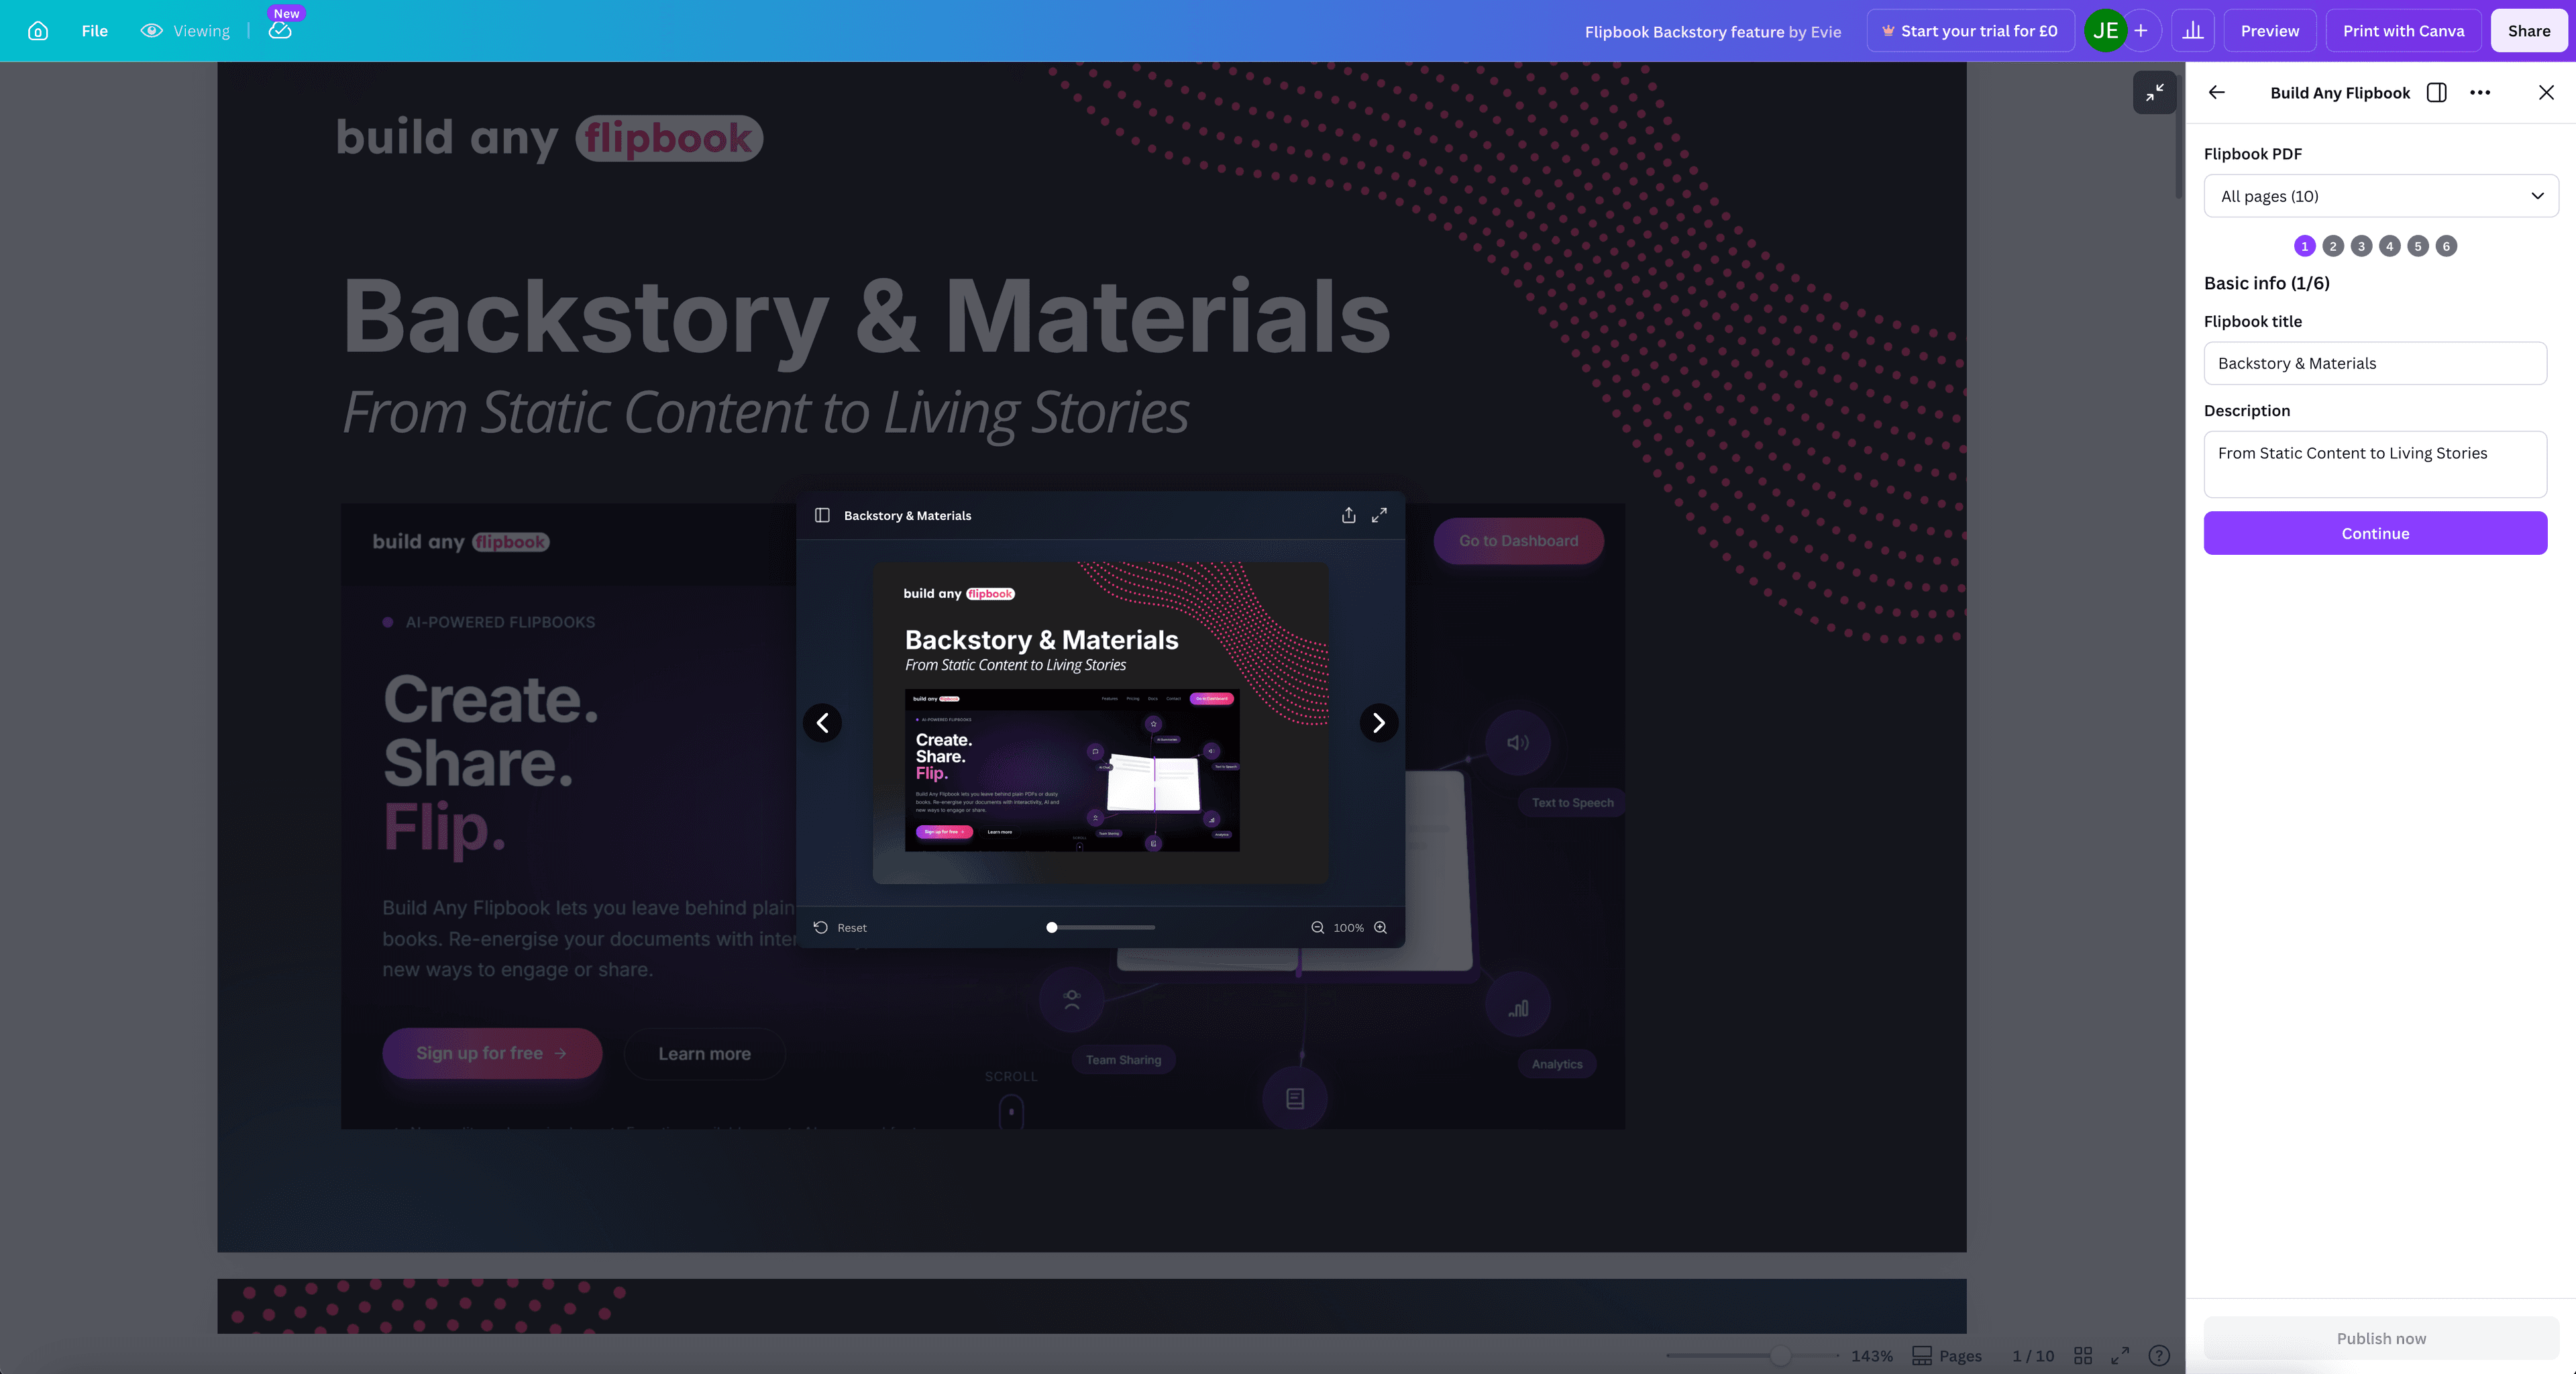Image resolution: width=2576 pixels, height=1374 pixels.
Task: Expand flipbook viewer to fullscreen
Action: pyautogui.click(x=1379, y=515)
